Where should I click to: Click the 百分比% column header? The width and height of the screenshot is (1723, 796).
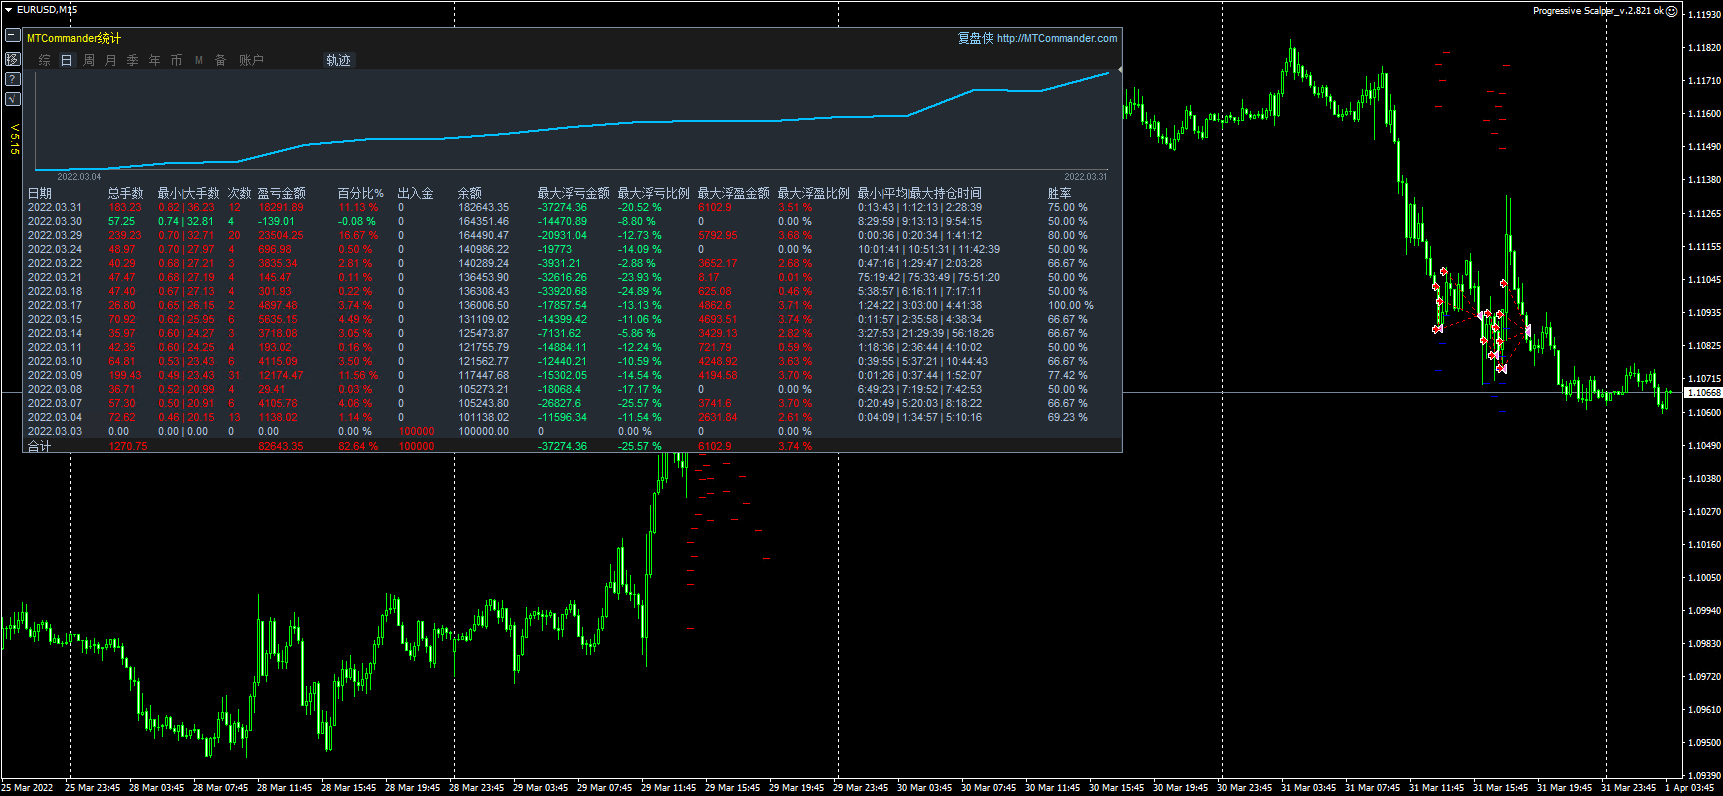[360, 193]
